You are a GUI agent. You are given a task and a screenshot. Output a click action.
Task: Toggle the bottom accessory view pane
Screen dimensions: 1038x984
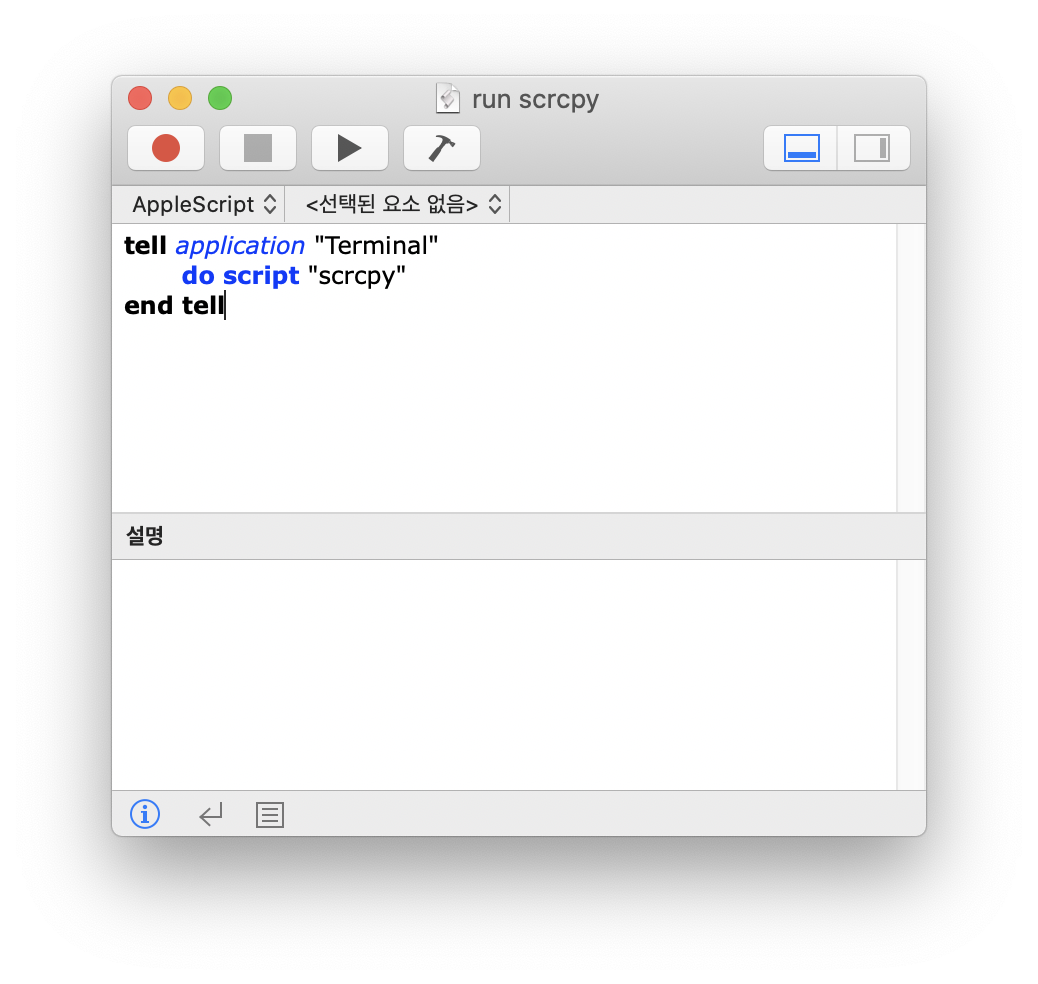coord(801,148)
